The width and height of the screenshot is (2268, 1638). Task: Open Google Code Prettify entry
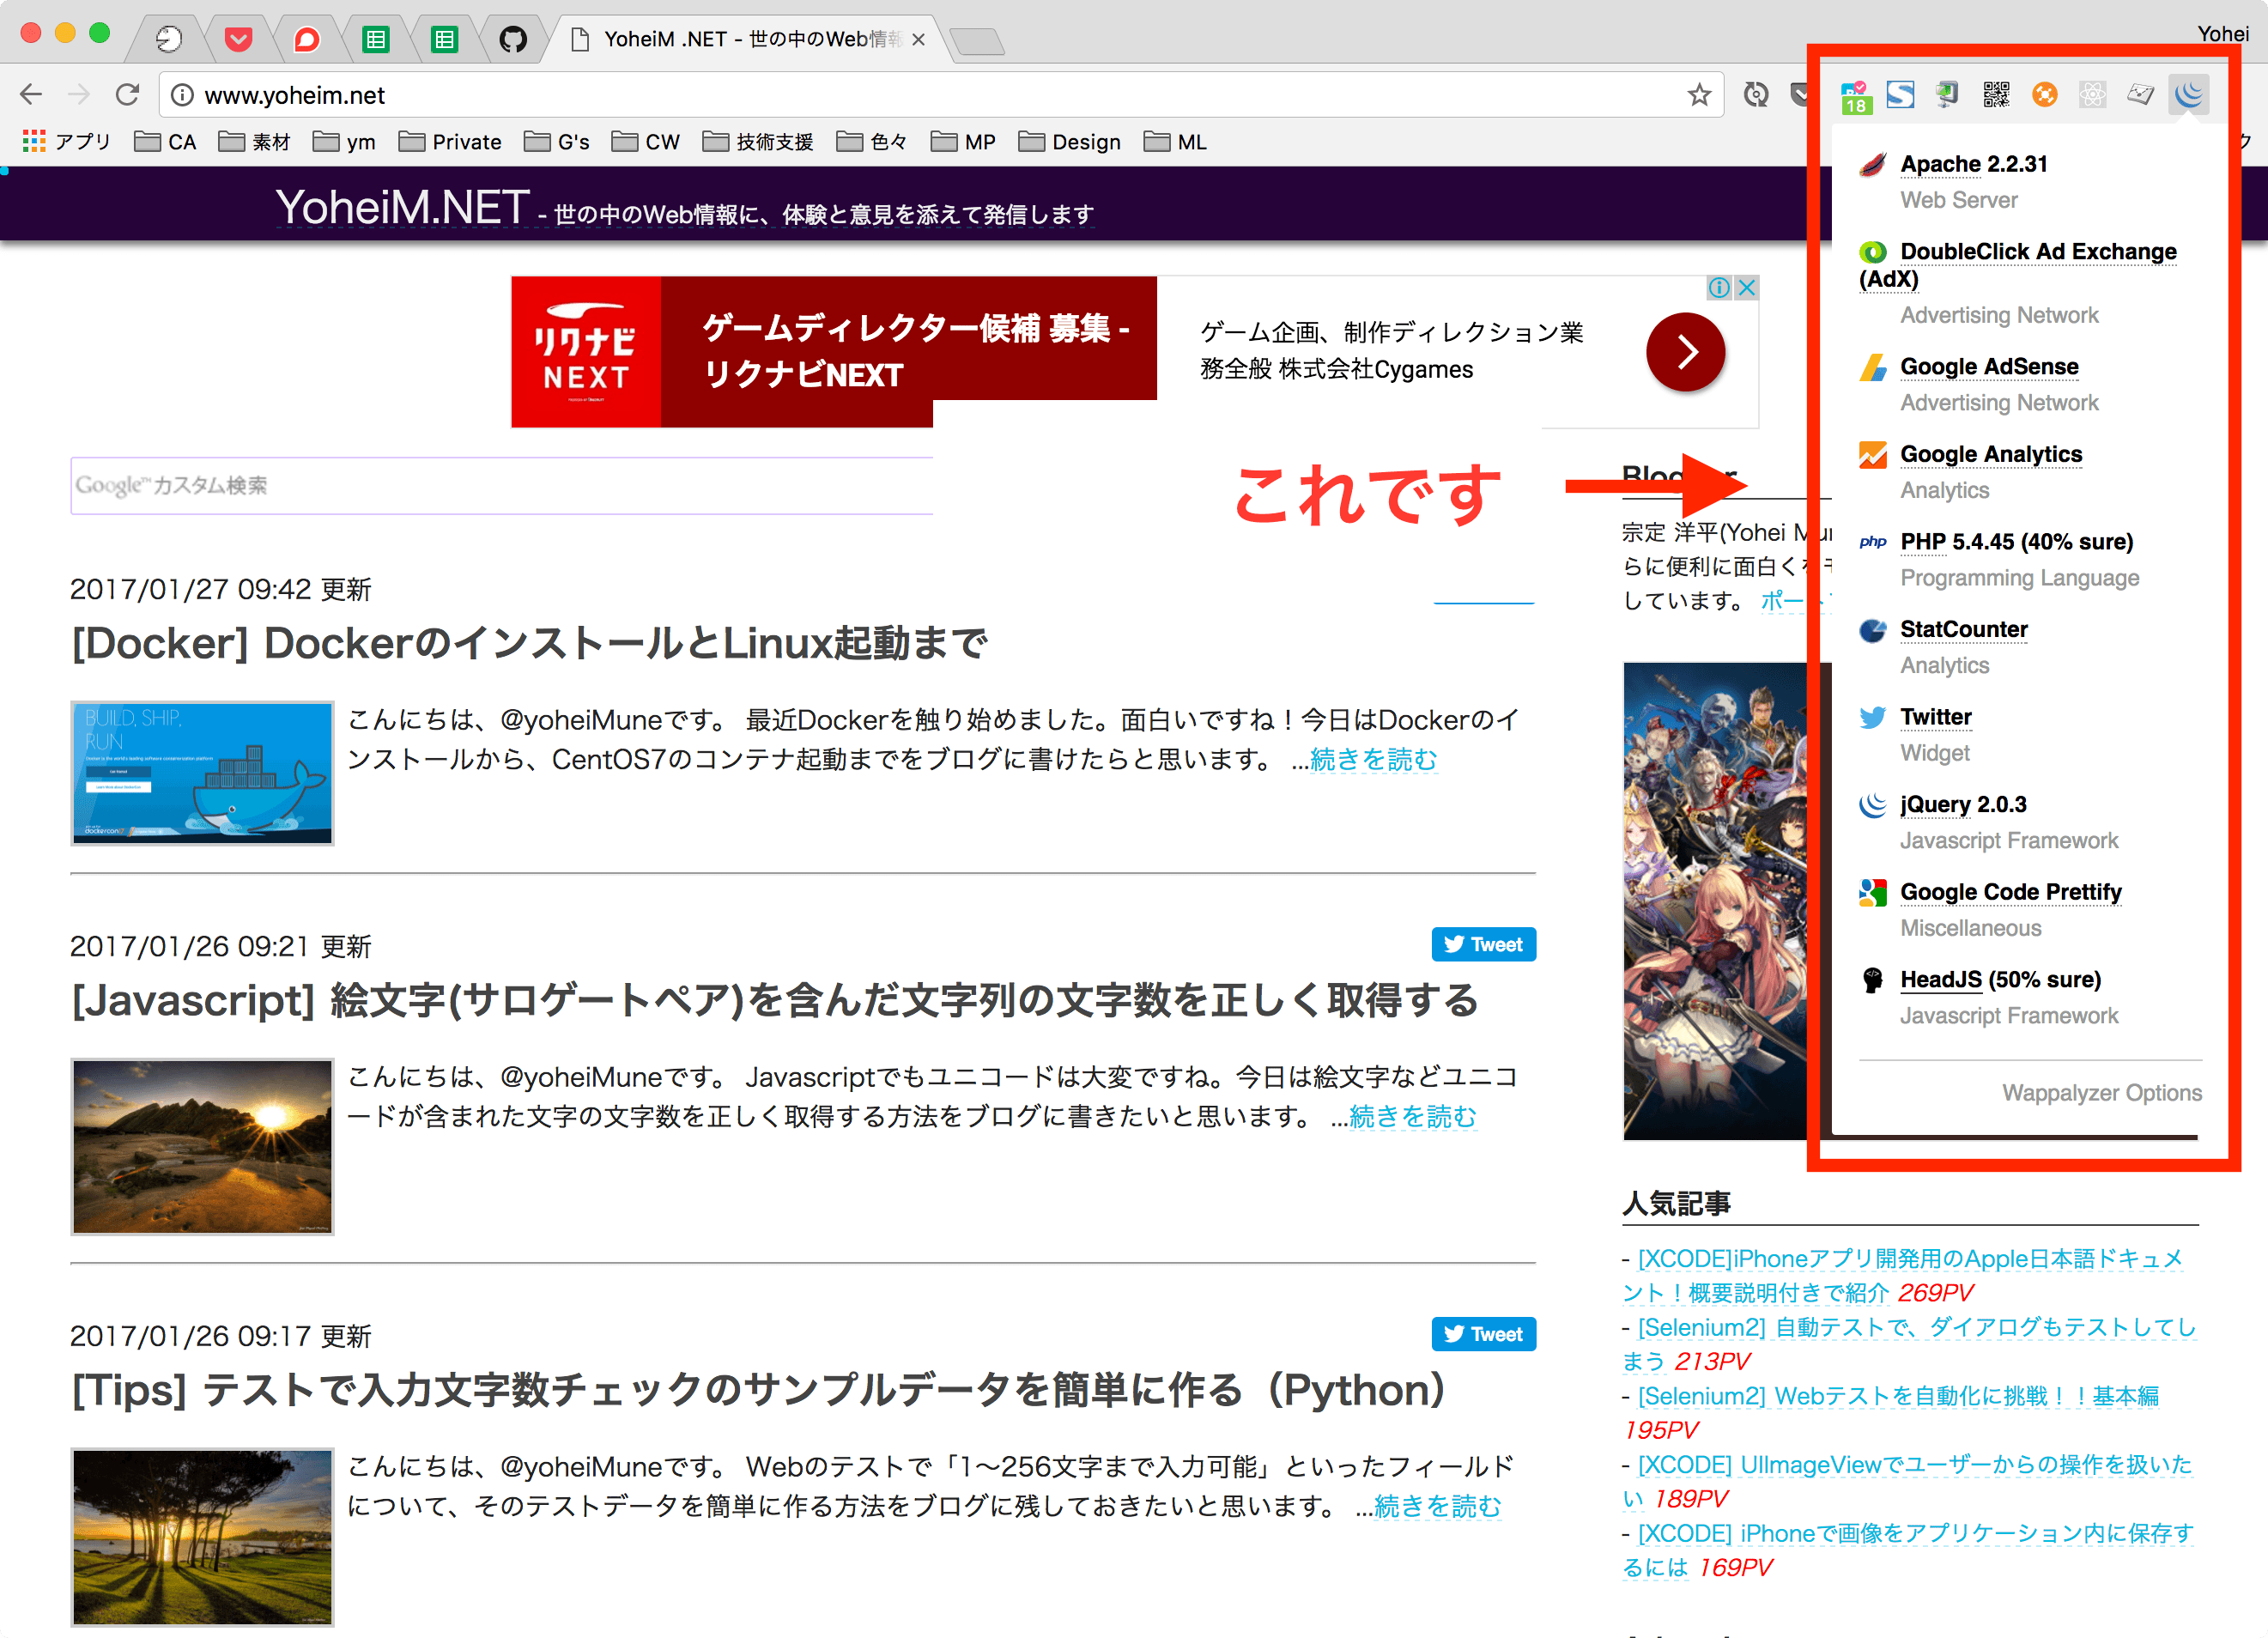[2011, 892]
